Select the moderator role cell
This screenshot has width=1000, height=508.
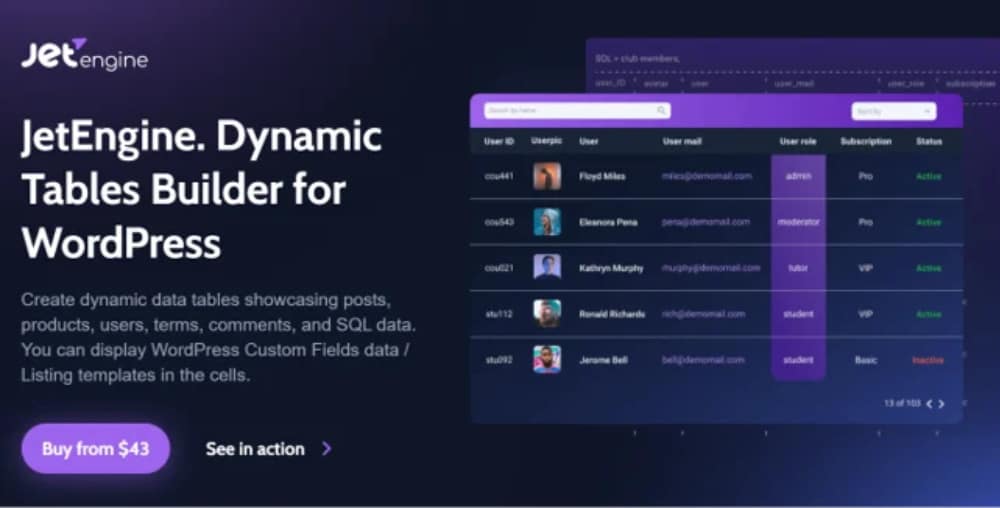[798, 222]
